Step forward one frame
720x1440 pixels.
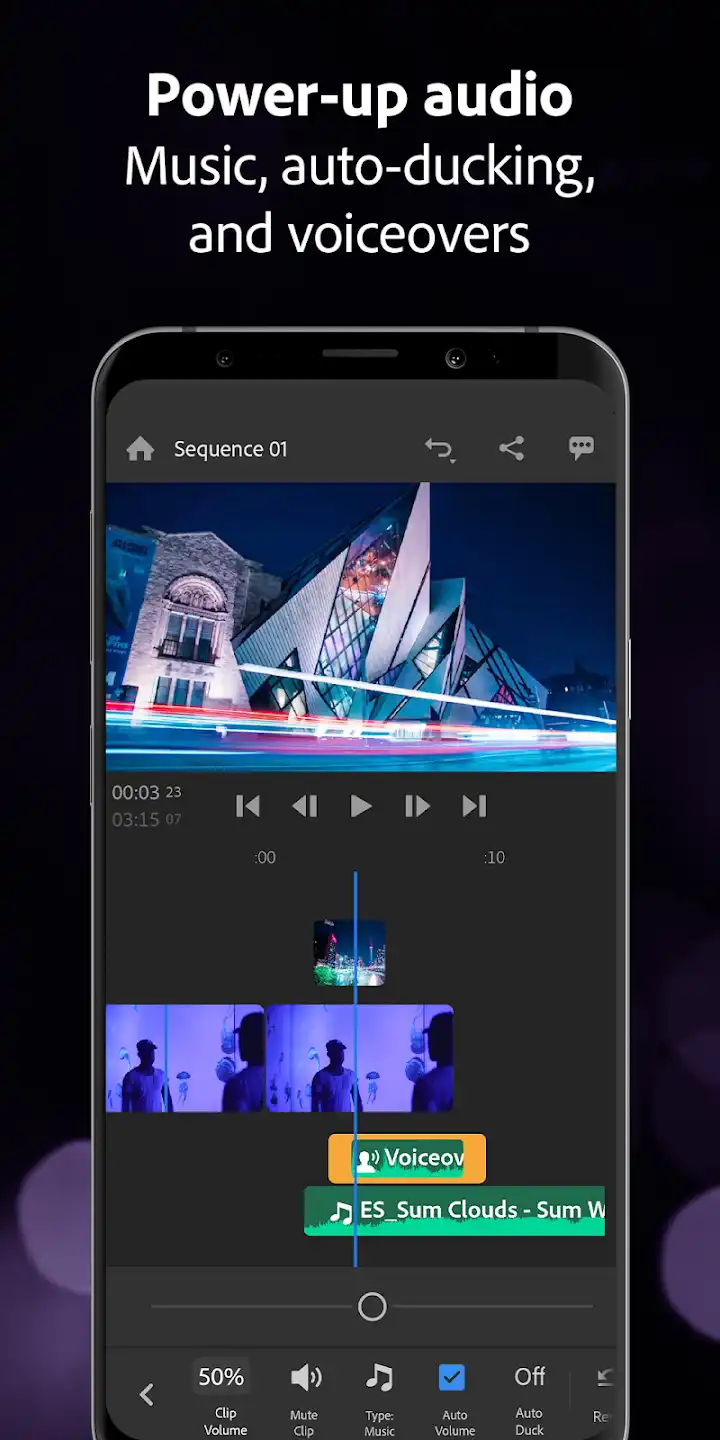417,806
